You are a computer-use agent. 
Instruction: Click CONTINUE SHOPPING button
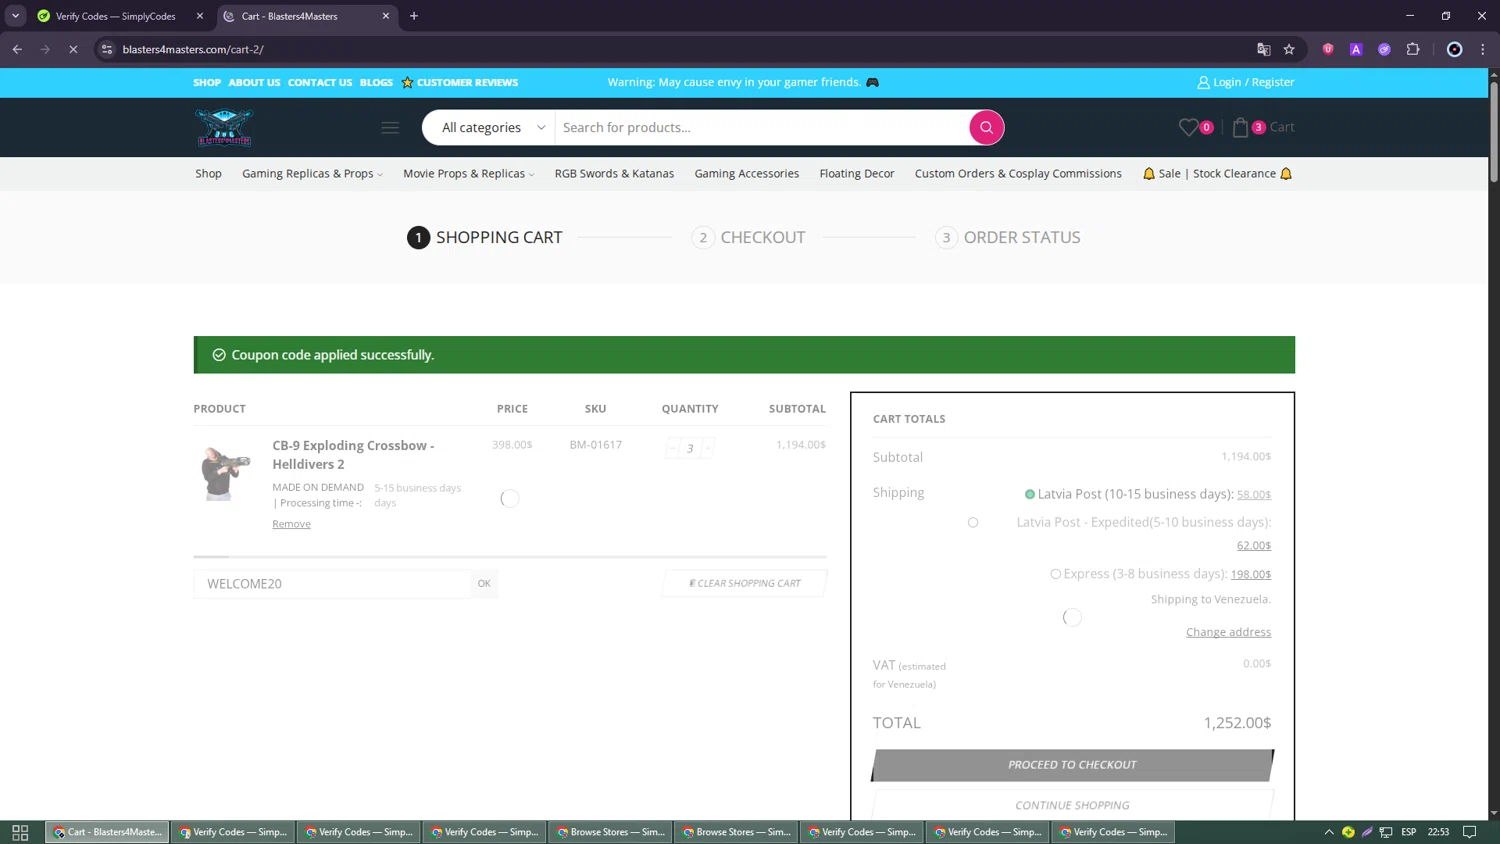coord(1072,805)
